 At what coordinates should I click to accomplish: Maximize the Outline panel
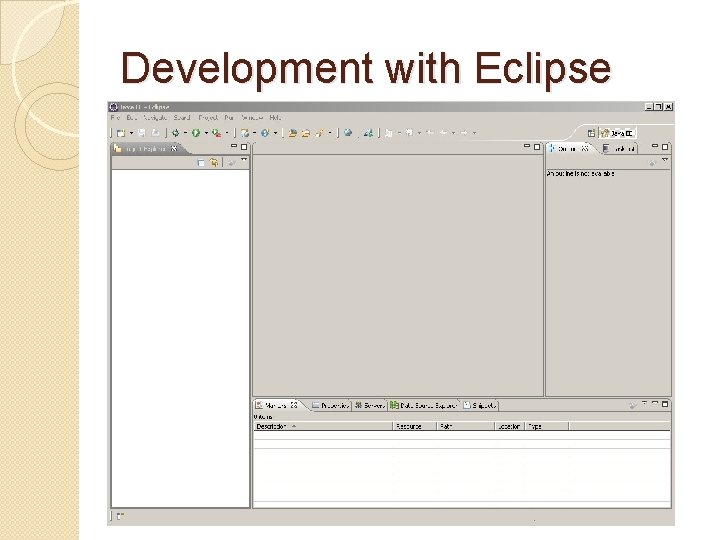(665, 147)
